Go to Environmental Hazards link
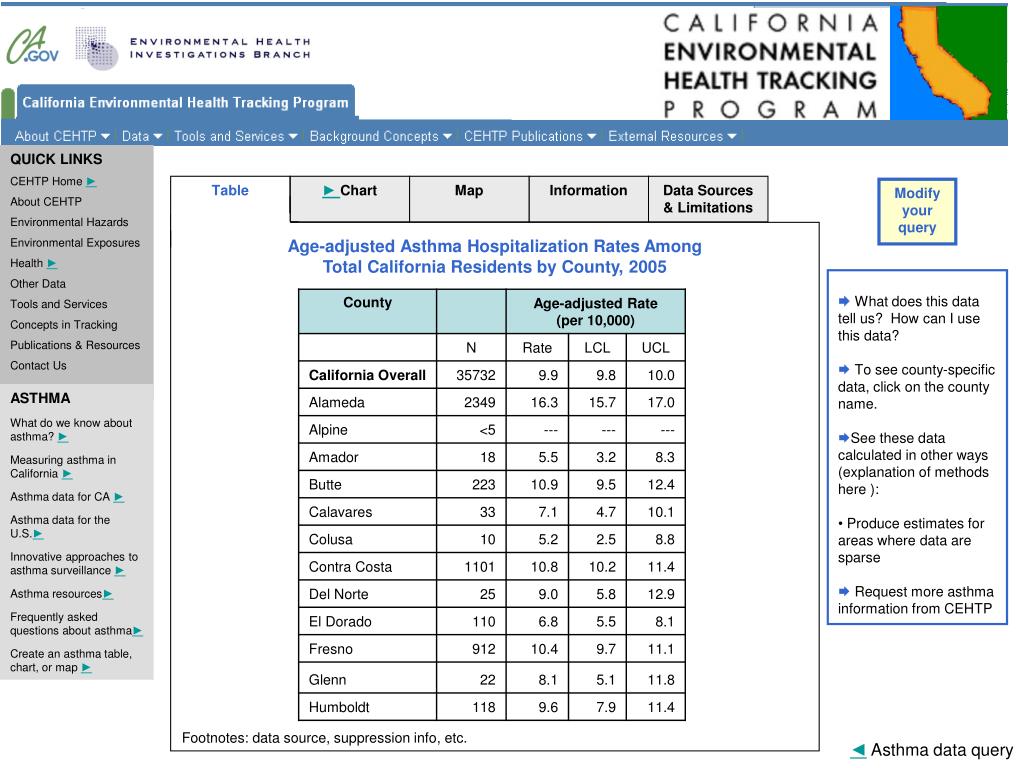This screenshot has width=1024, height=768. tap(69, 223)
